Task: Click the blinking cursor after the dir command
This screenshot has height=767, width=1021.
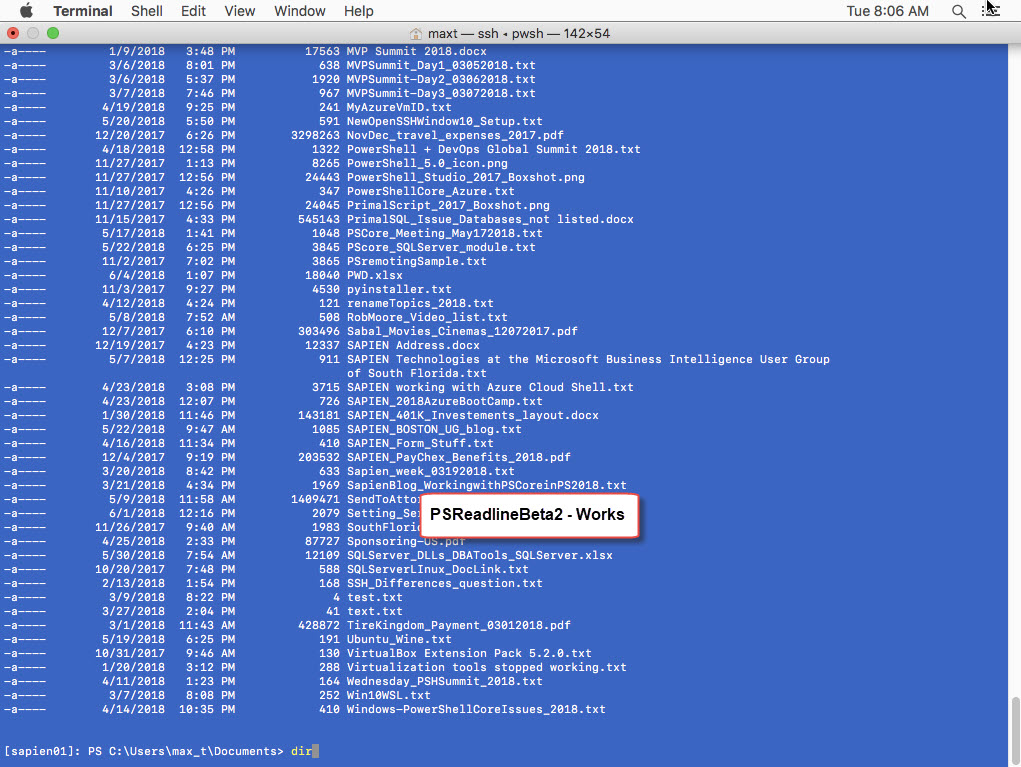Action: [315, 751]
